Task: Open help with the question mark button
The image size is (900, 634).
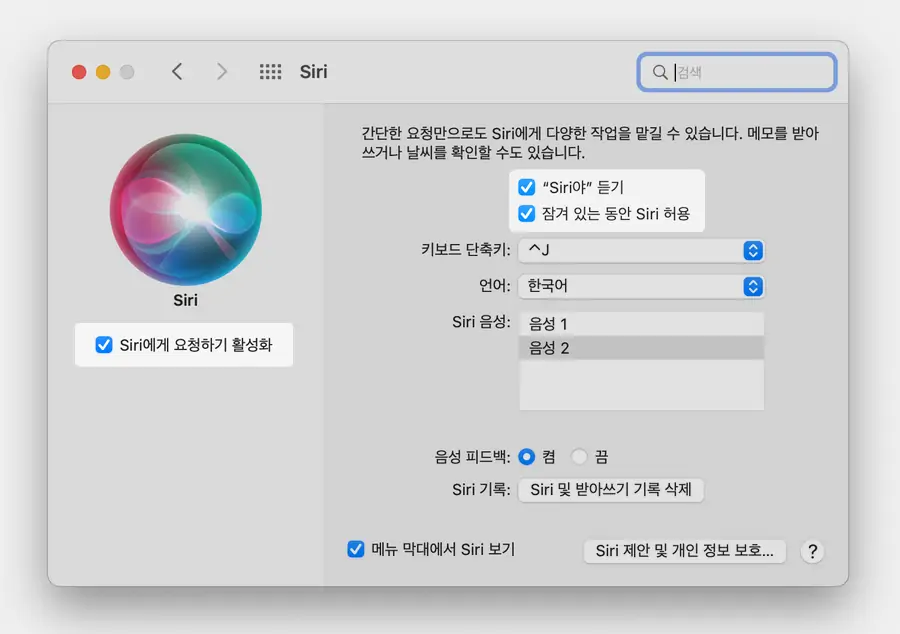Action: 812,551
